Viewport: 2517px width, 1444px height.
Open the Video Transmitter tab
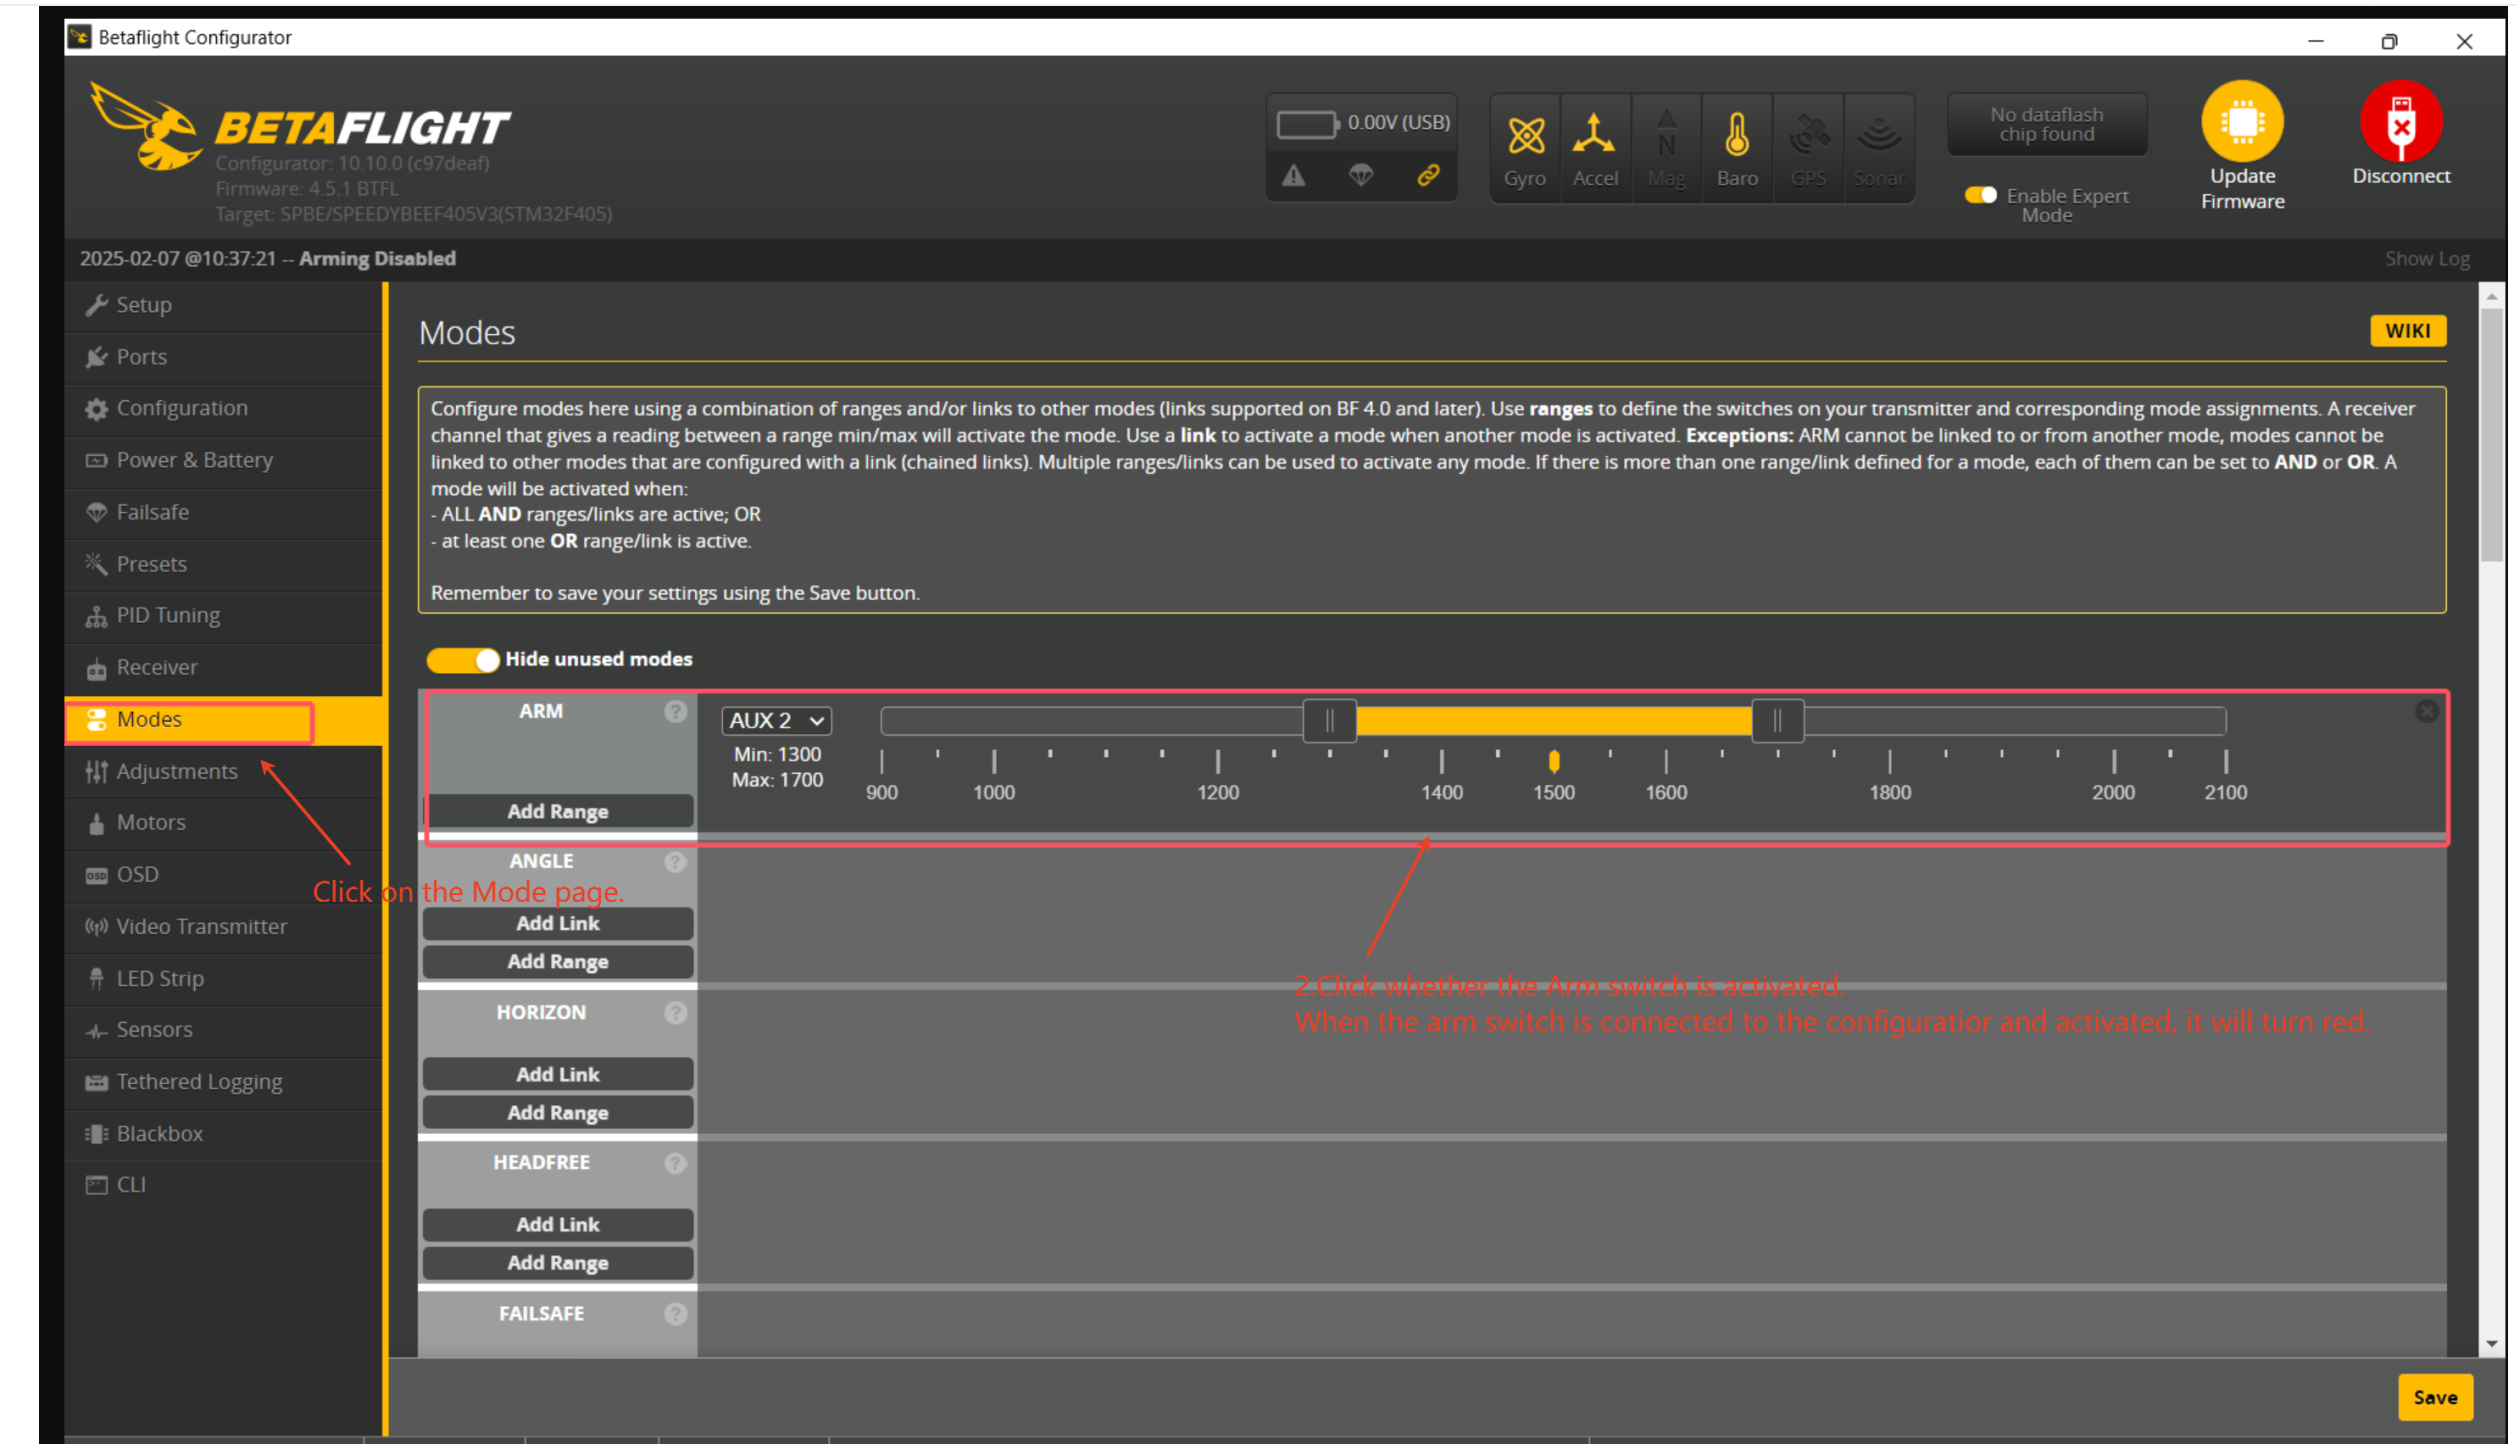coord(223,927)
